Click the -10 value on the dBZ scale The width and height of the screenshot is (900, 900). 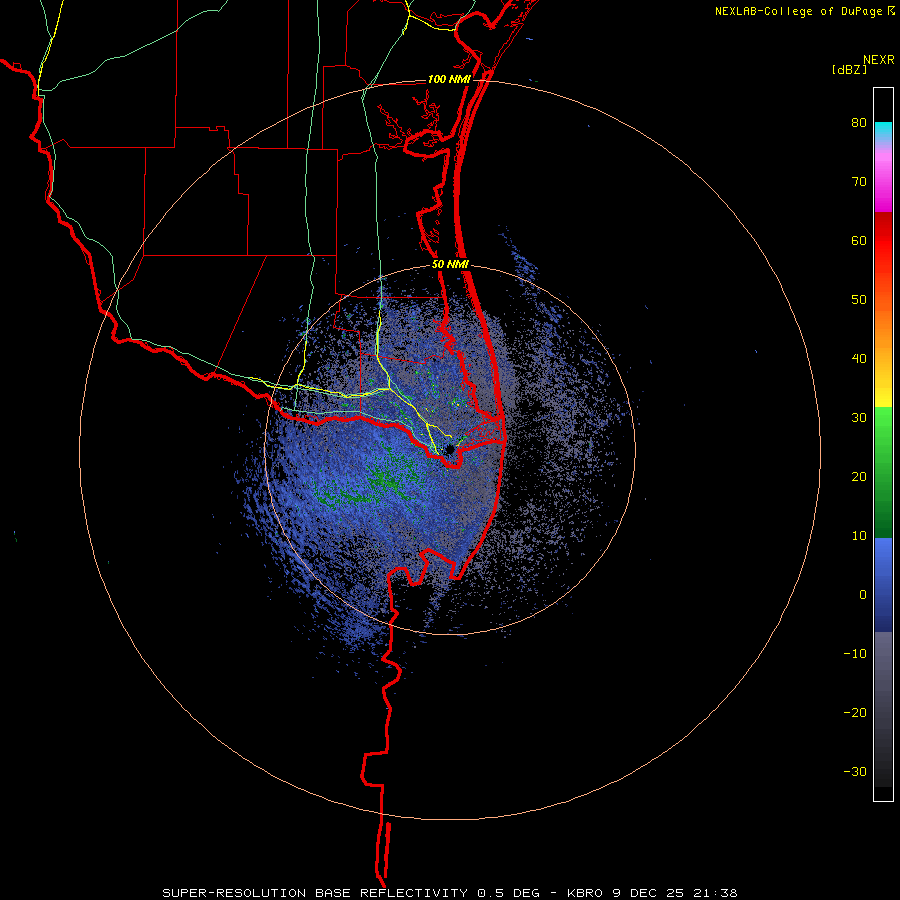pyautogui.click(x=855, y=653)
